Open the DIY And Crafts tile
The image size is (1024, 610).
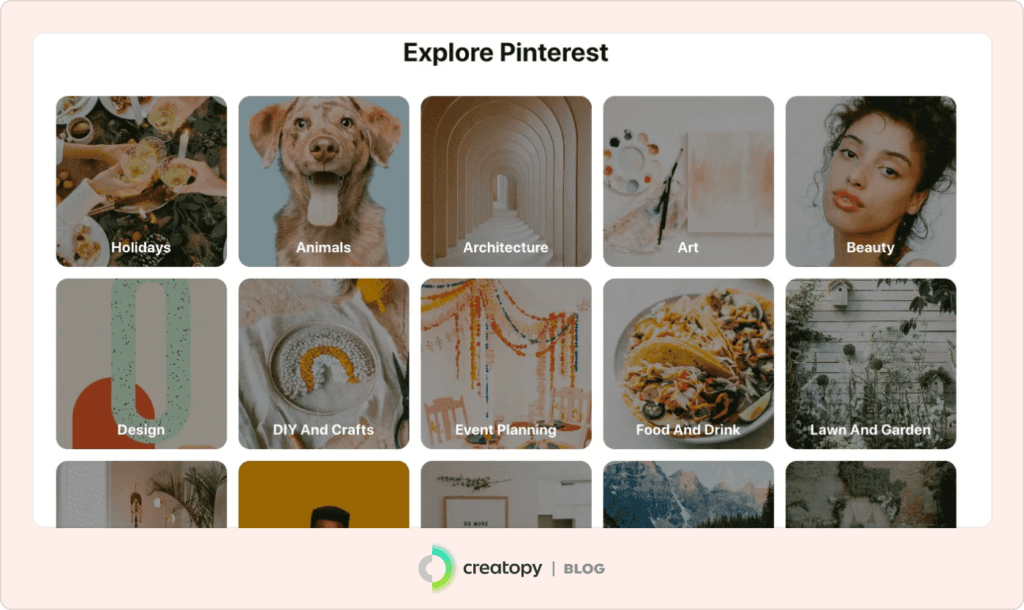coord(323,364)
